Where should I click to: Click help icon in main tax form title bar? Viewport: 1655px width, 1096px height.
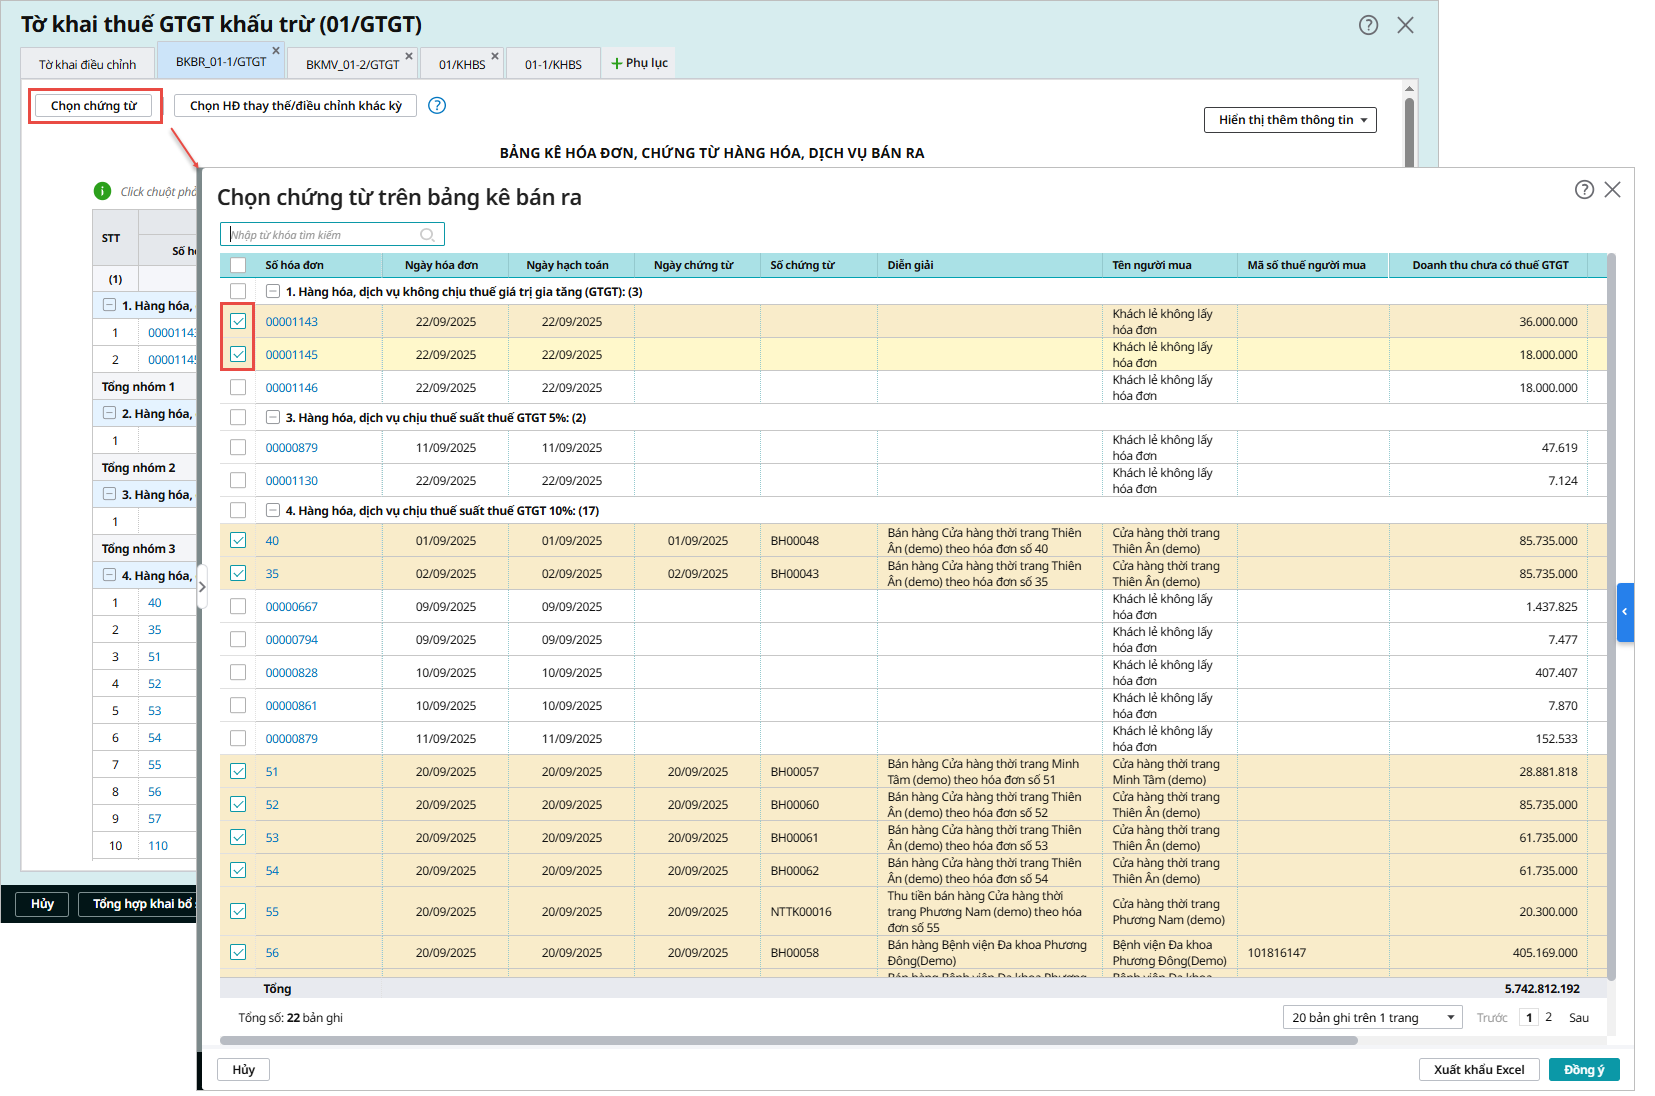(1368, 26)
